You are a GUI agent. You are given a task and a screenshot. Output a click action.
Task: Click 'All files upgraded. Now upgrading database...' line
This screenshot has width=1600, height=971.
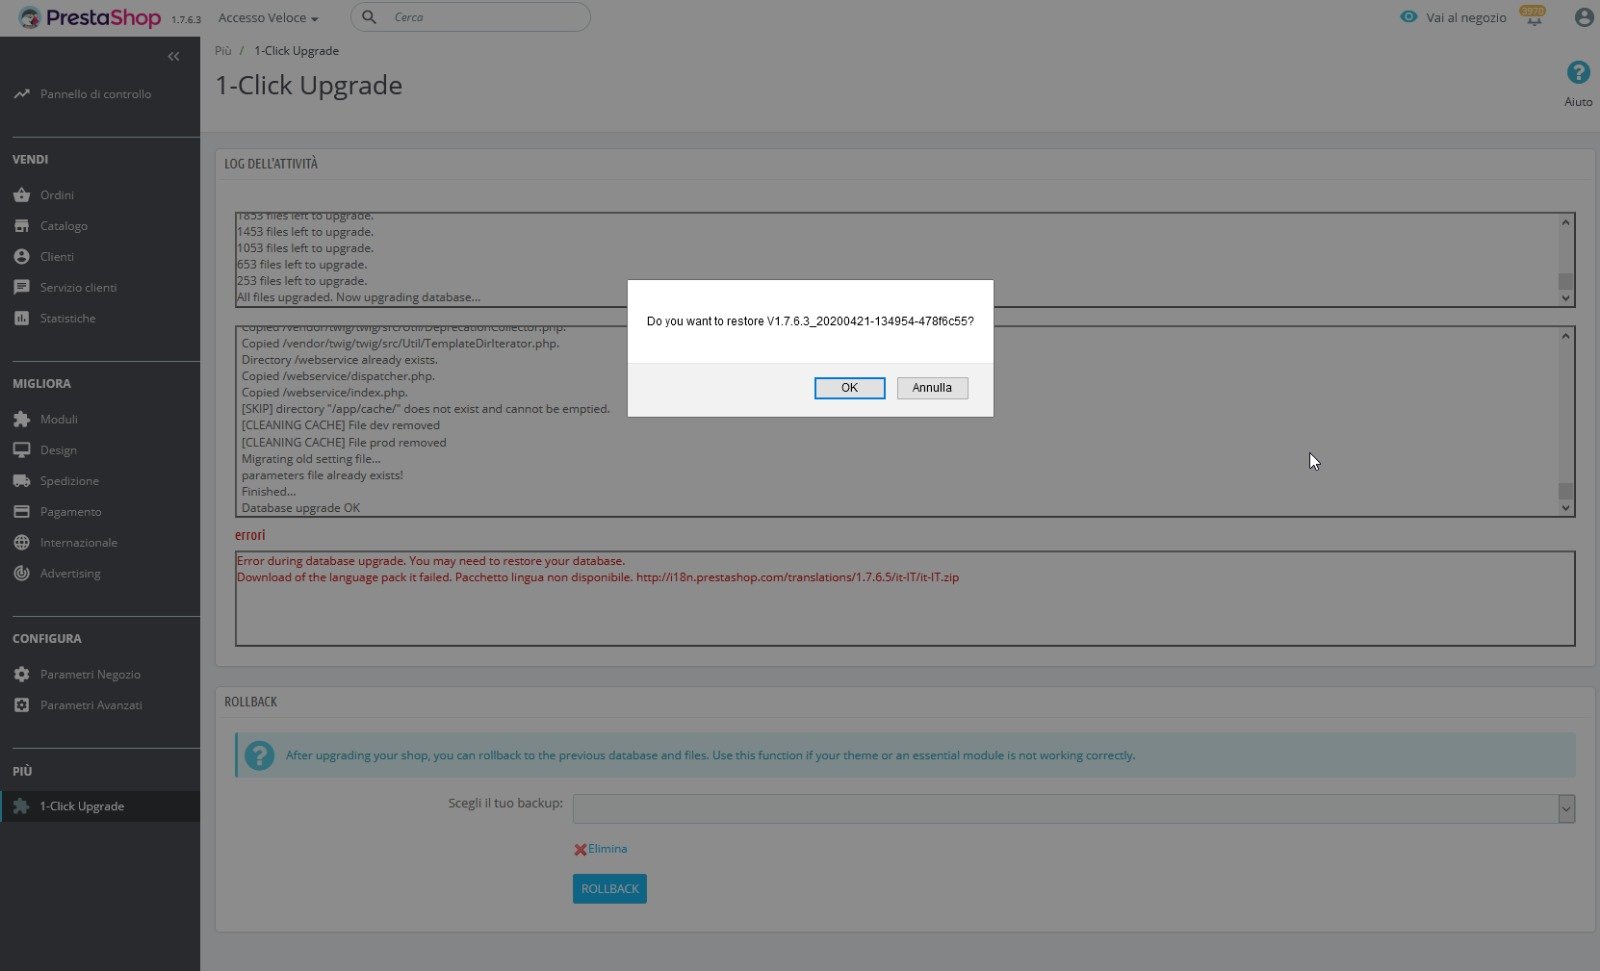click(359, 298)
